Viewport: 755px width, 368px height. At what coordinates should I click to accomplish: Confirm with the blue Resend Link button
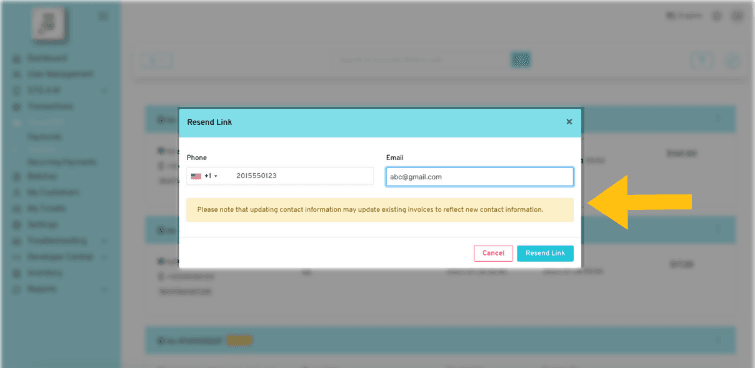tap(545, 253)
